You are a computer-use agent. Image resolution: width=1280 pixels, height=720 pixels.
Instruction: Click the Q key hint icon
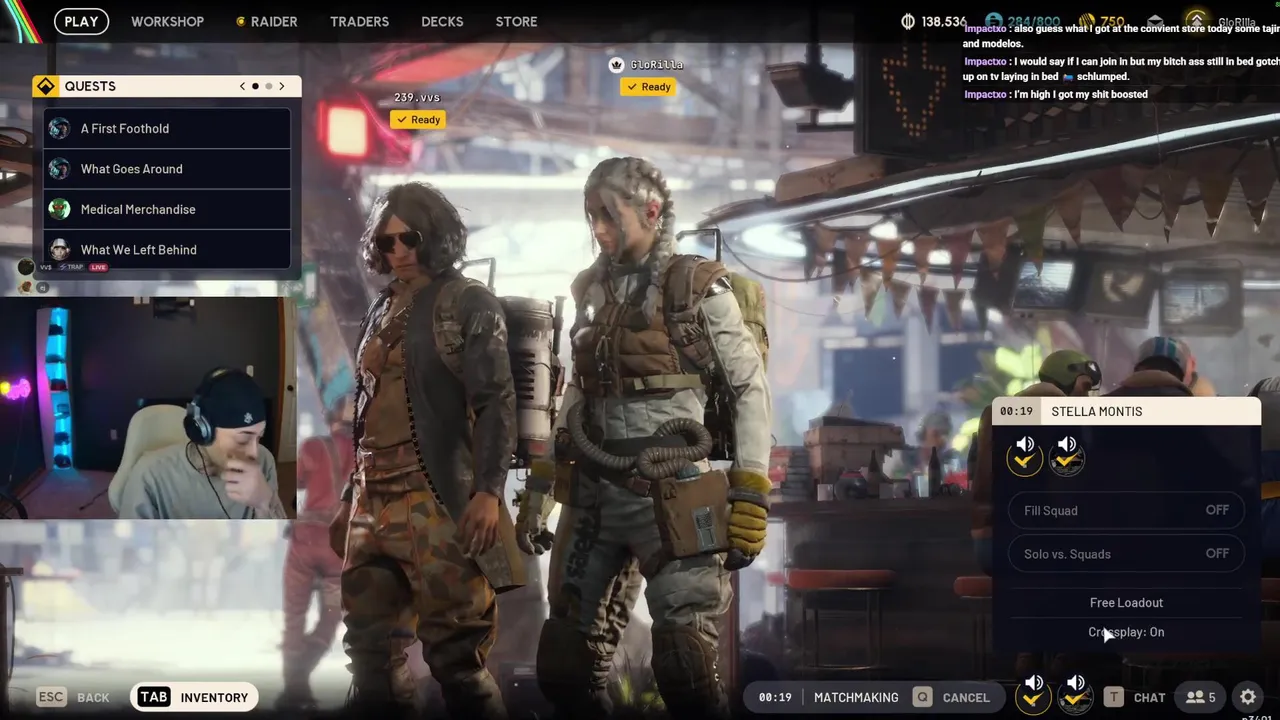922,697
